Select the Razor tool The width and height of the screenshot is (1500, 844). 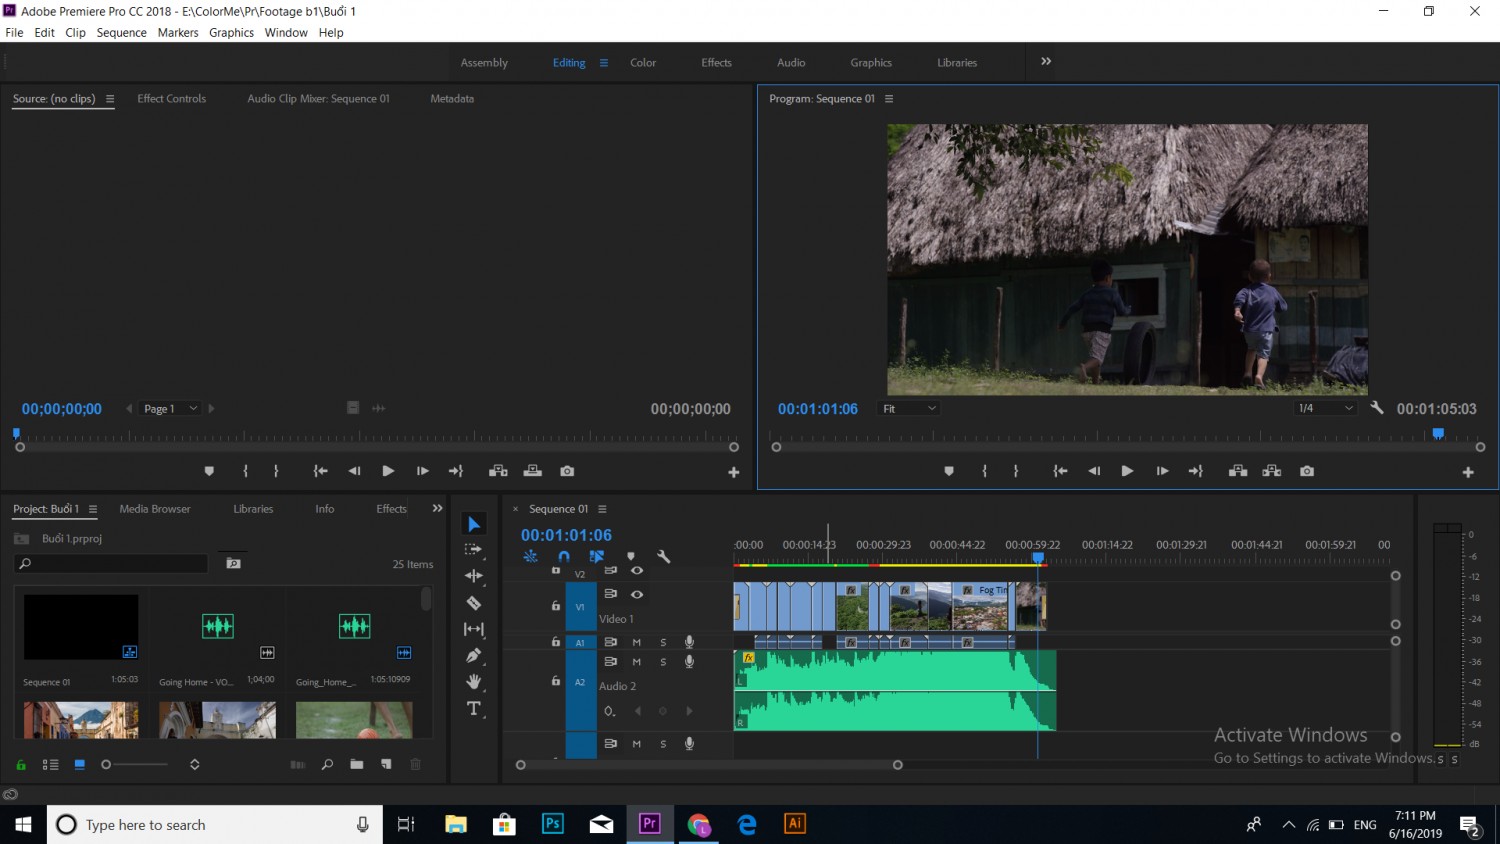click(x=474, y=603)
